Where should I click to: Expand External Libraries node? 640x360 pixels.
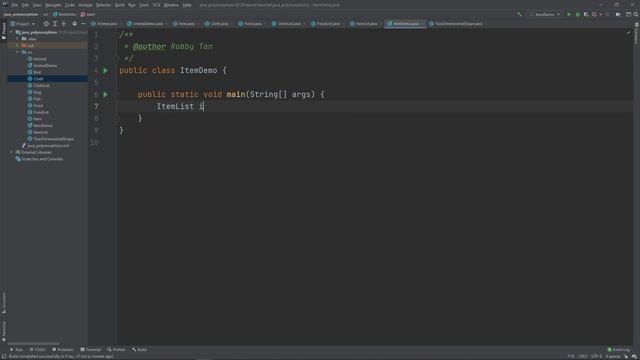click(x=12, y=152)
